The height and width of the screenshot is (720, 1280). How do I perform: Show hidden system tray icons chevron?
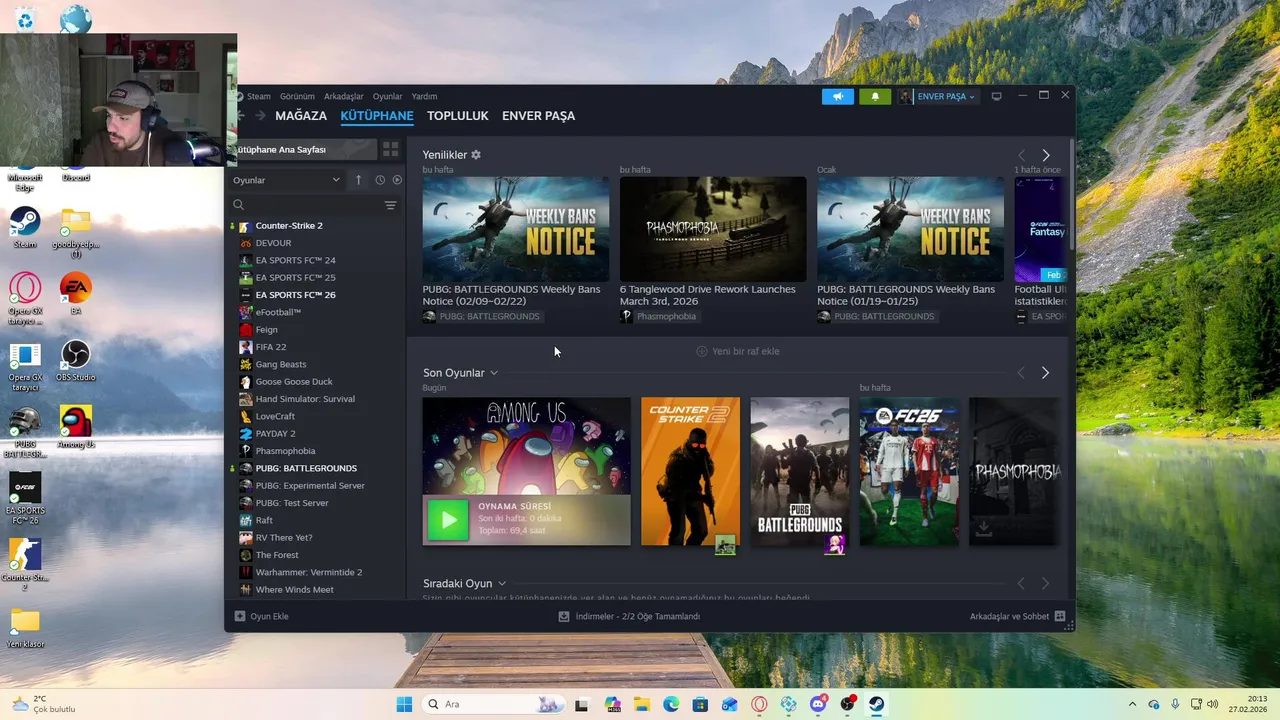1132,704
